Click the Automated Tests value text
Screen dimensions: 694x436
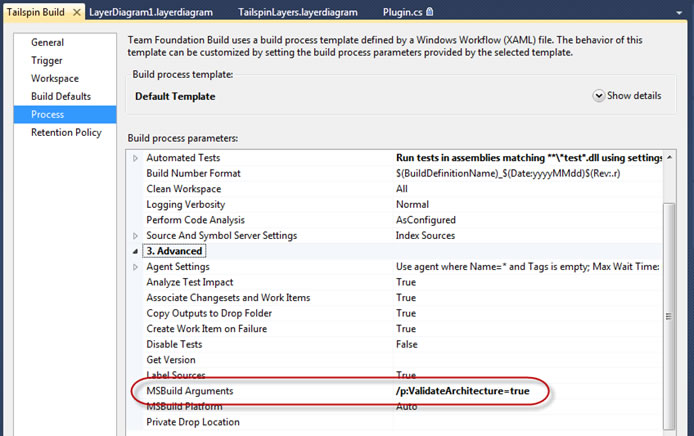click(x=529, y=158)
